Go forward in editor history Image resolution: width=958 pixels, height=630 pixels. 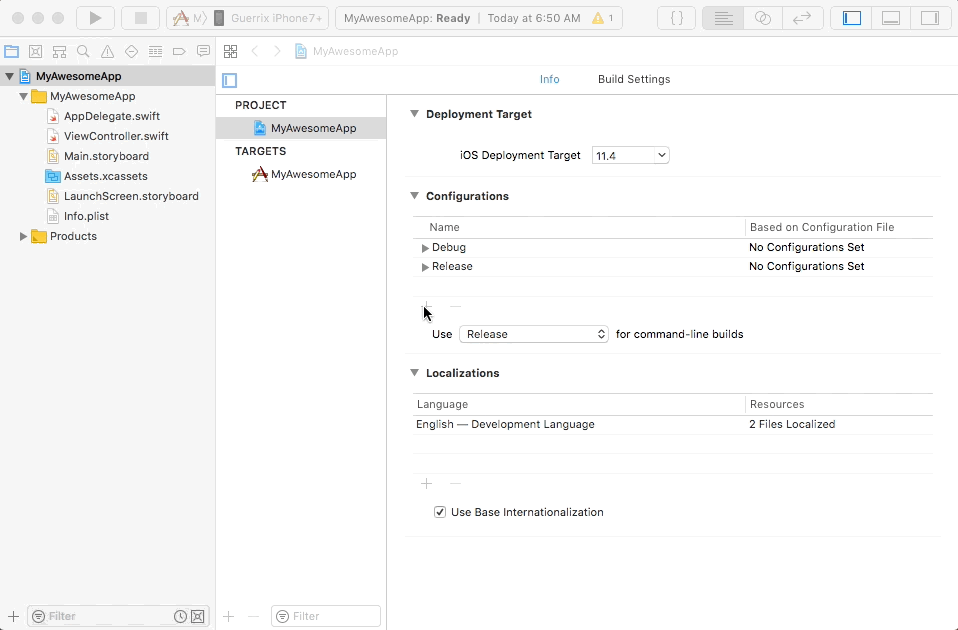(277, 51)
